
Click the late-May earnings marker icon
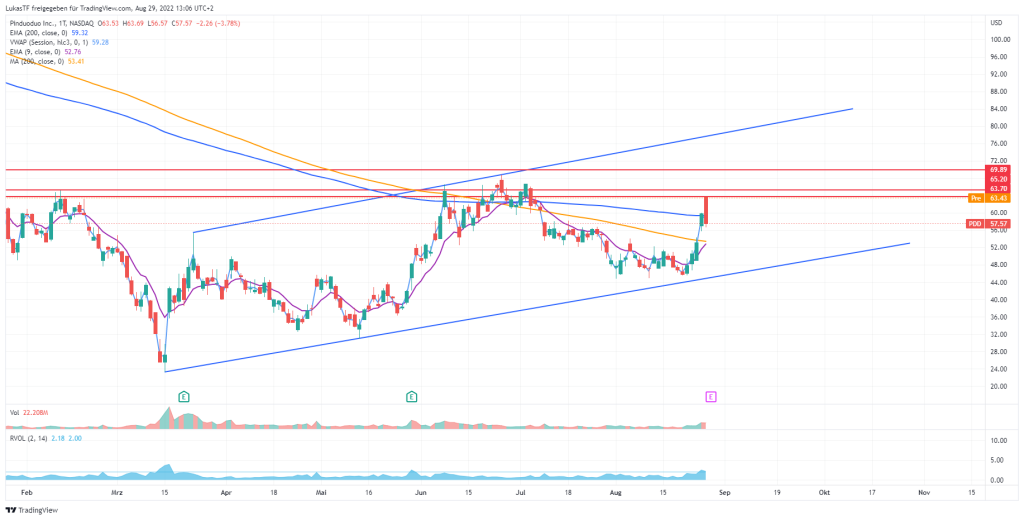411,397
